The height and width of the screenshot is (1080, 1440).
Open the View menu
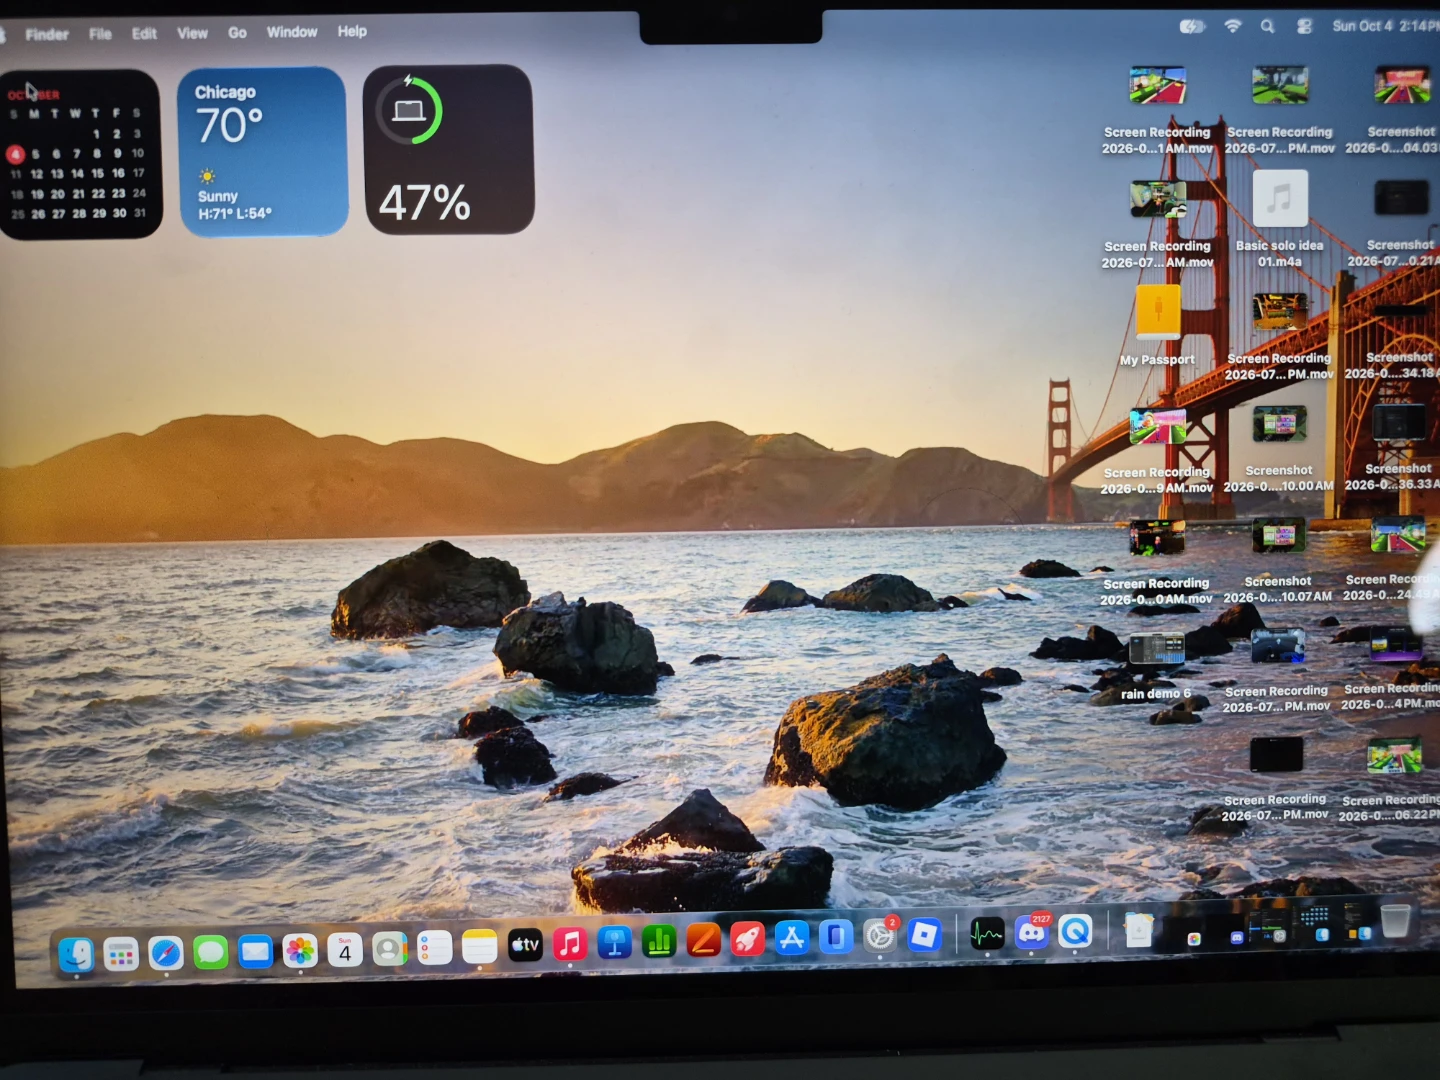tap(192, 33)
